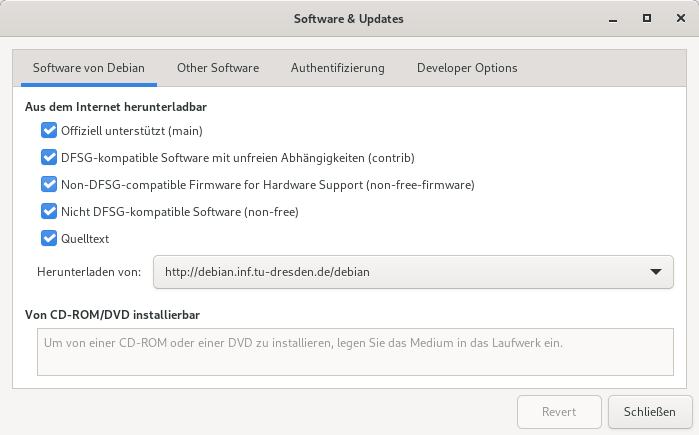Open the Authentifizierung tab

[337, 68]
